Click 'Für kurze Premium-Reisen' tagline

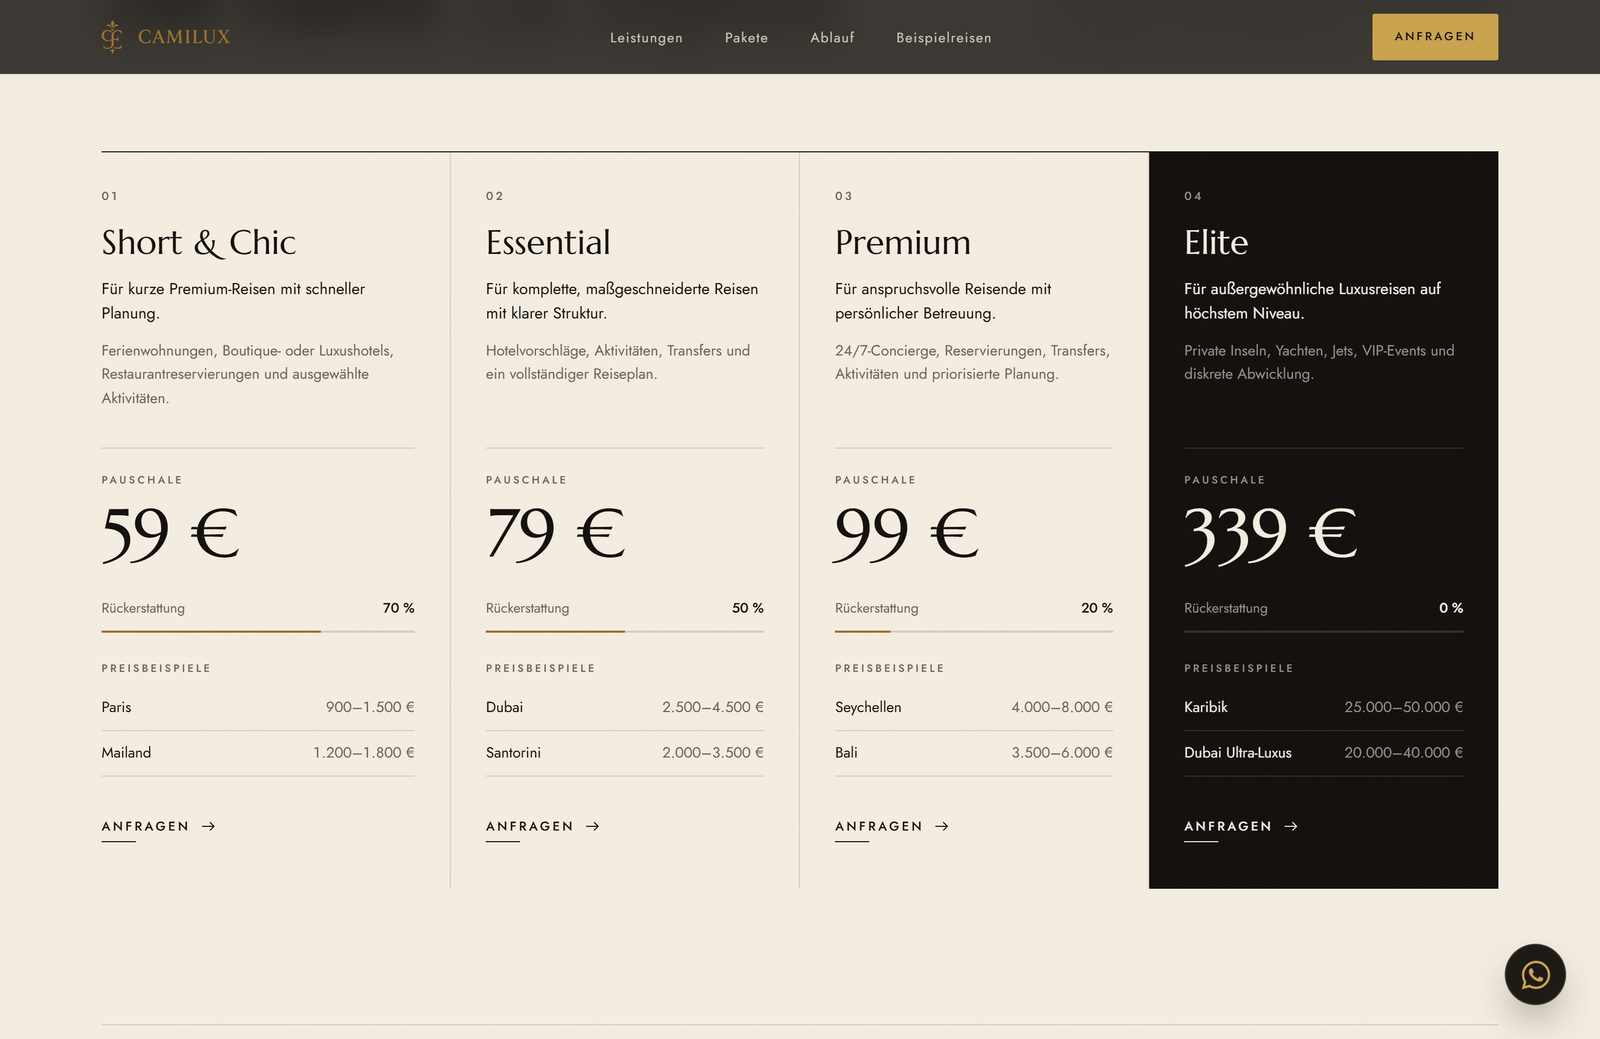tap(233, 301)
